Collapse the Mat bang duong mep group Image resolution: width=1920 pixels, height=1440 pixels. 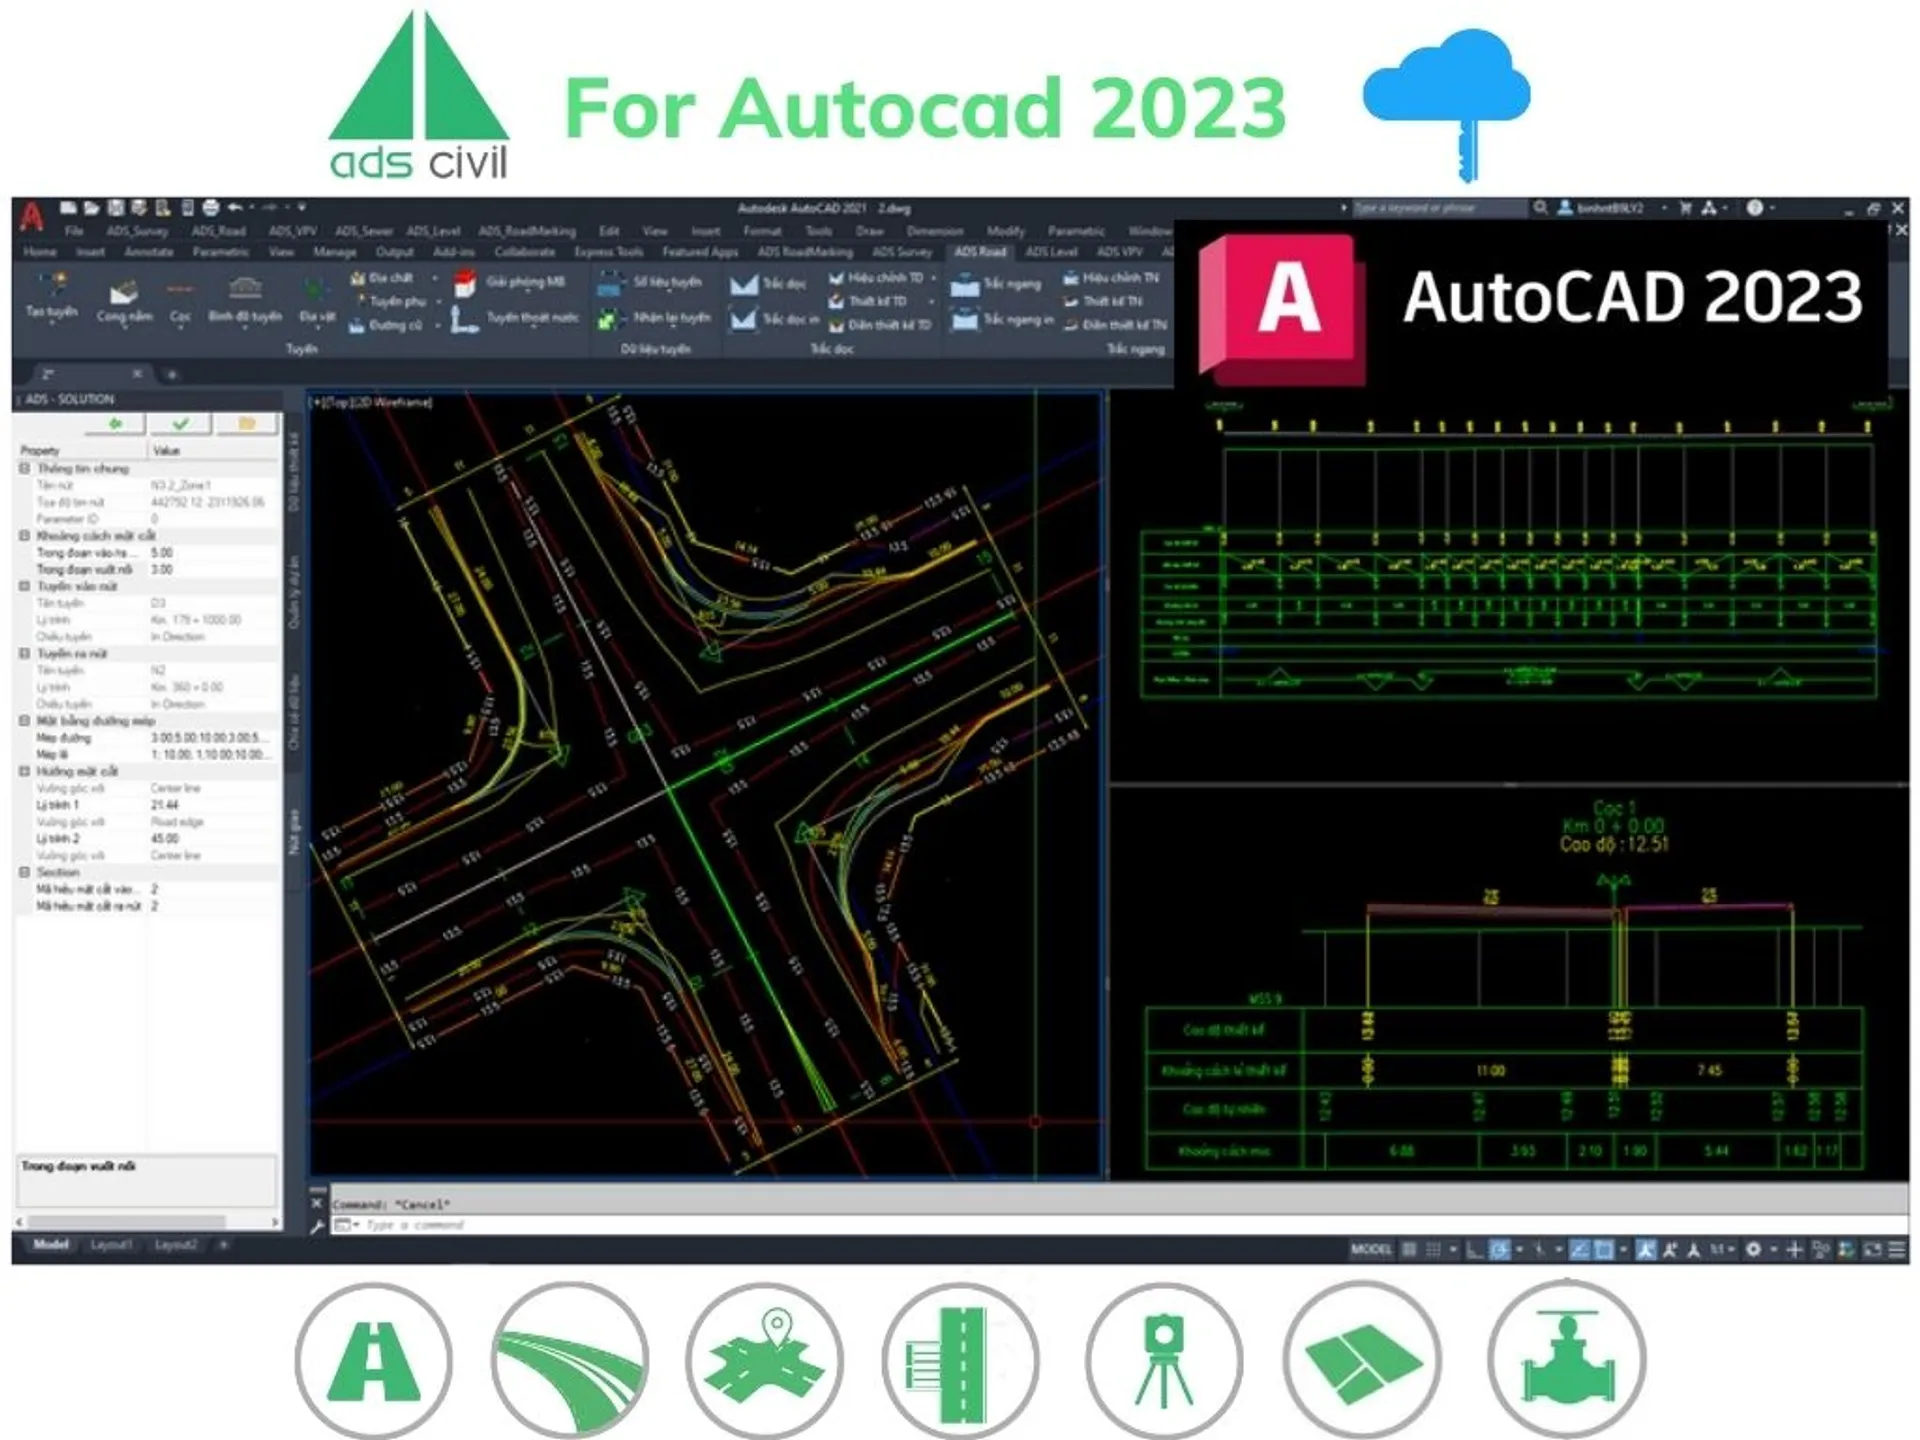coord(25,720)
